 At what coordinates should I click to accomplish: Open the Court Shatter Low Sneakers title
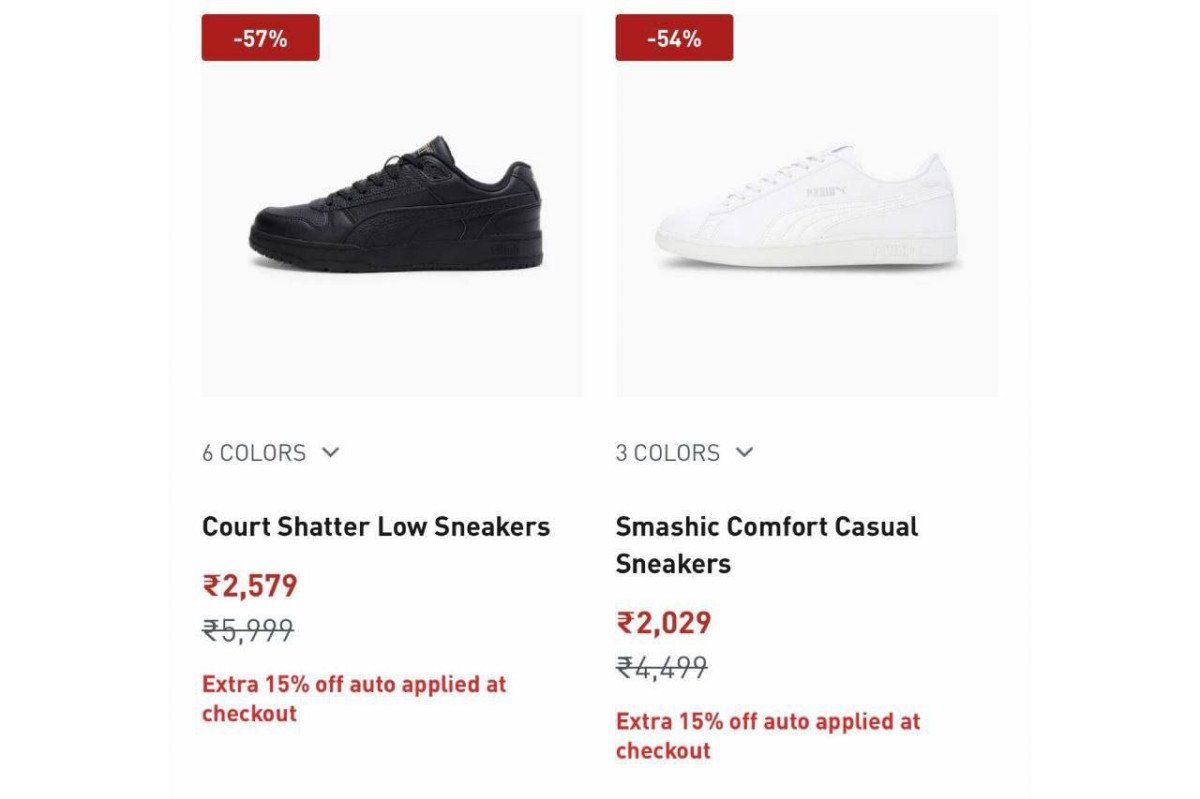point(376,527)
